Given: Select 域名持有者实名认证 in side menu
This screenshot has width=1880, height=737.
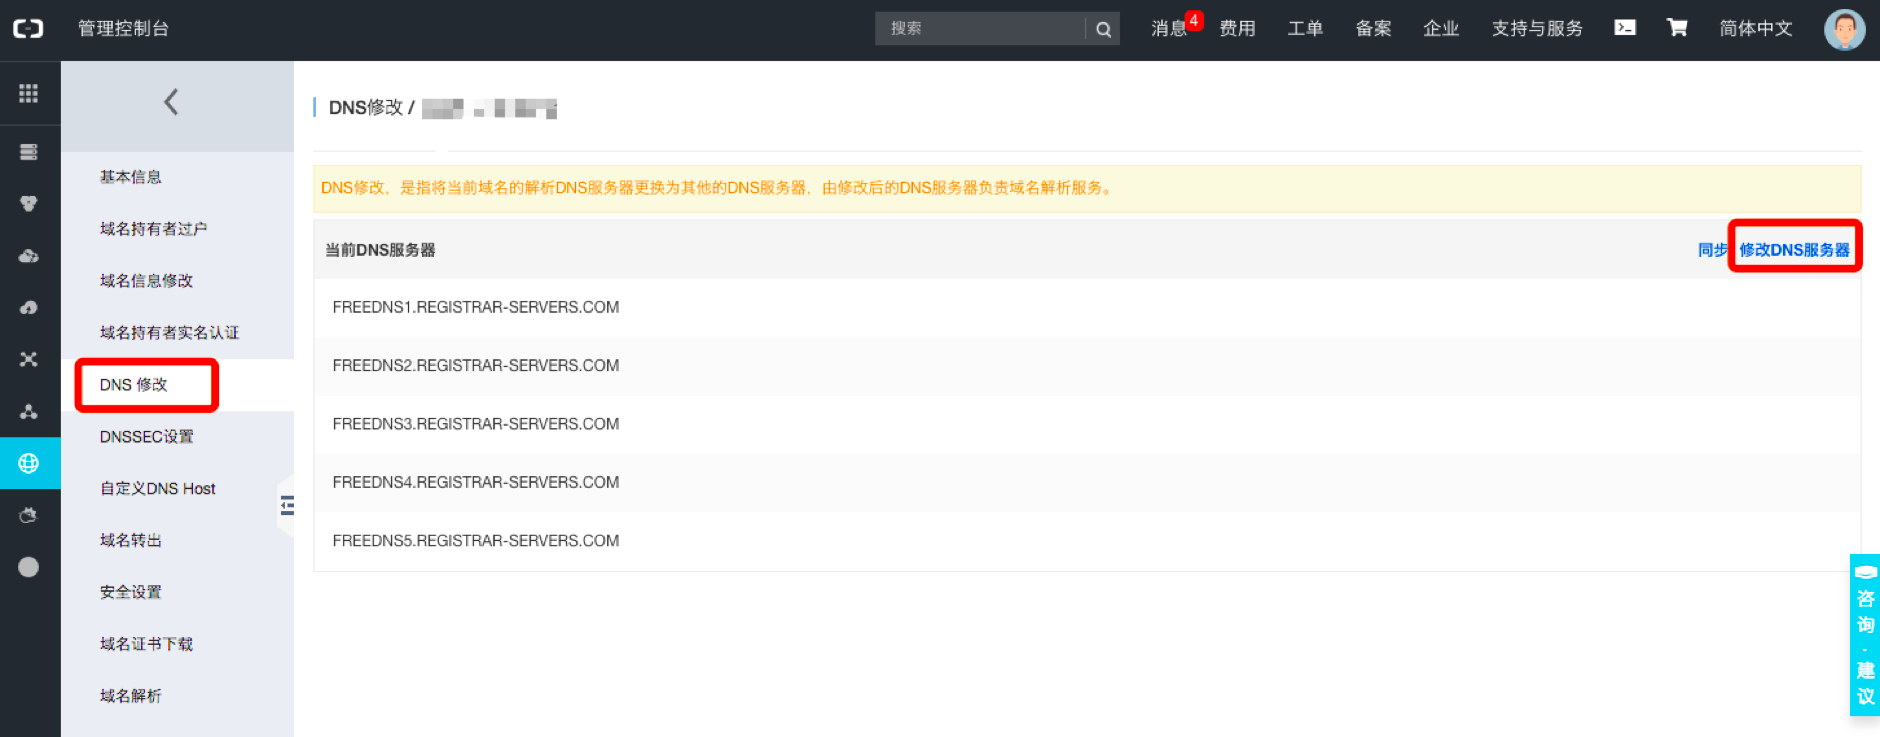Looking at the screenshot, I should point(170,333).
